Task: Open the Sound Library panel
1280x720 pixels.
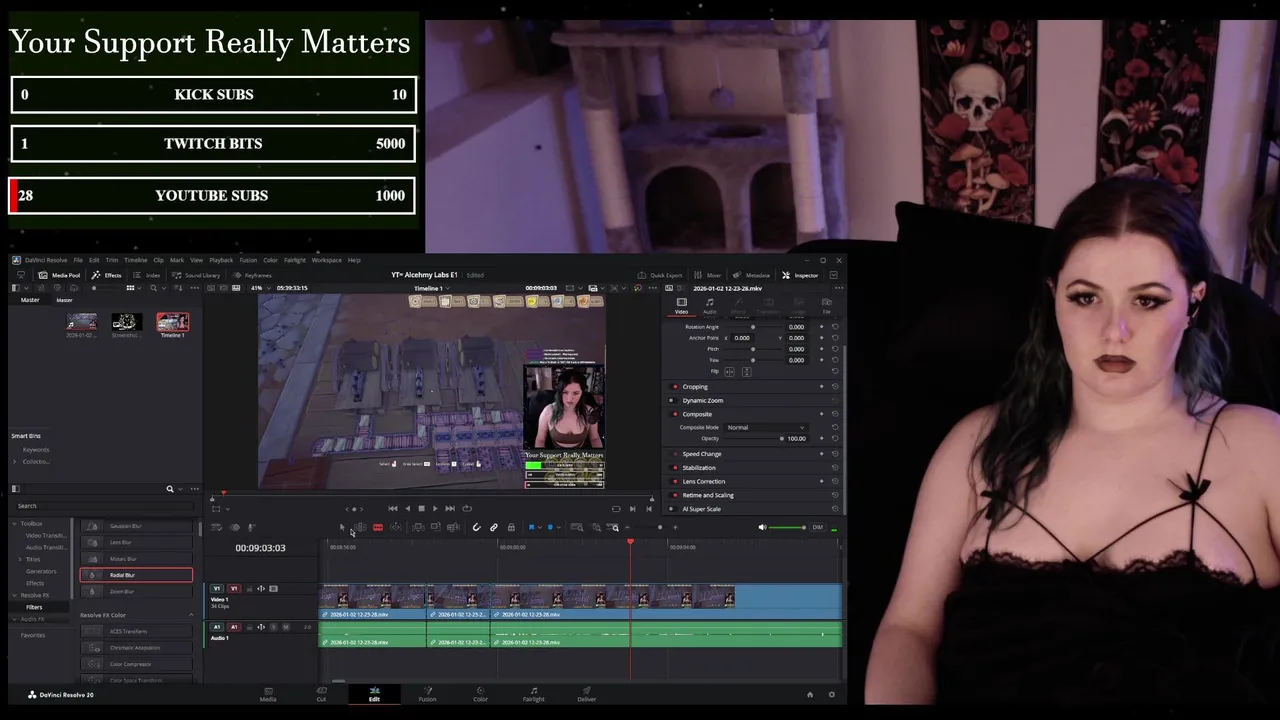Action: pyautogui.click(x=195, y=275)
